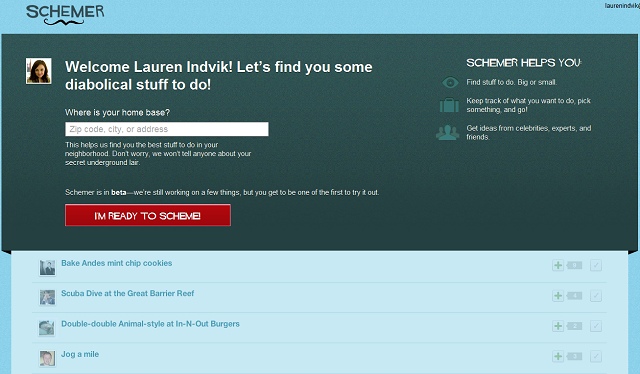Open Lauren Indvik's profile photo

pyautogui.click(x=39, y=71)
